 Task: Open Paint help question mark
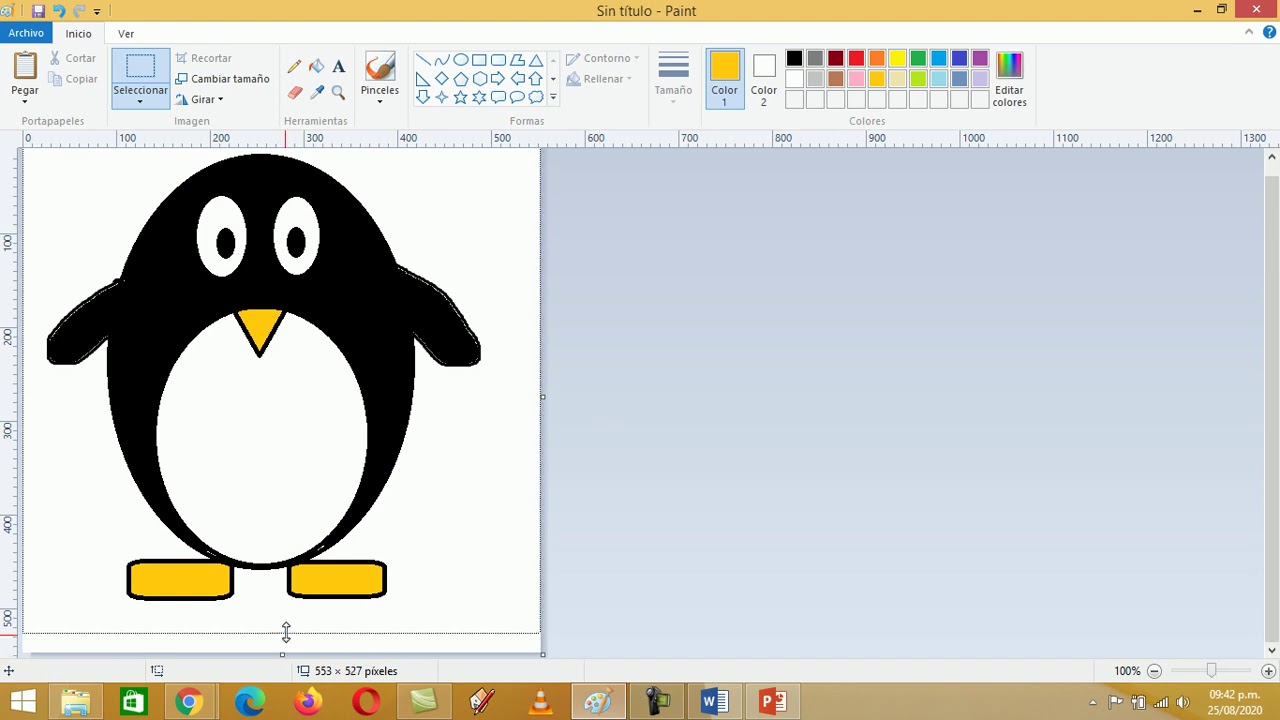pos(1270,33)
